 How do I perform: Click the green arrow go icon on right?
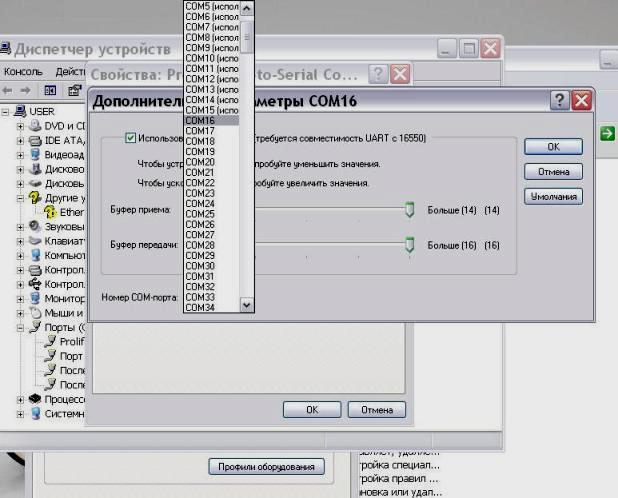point(607,134)
